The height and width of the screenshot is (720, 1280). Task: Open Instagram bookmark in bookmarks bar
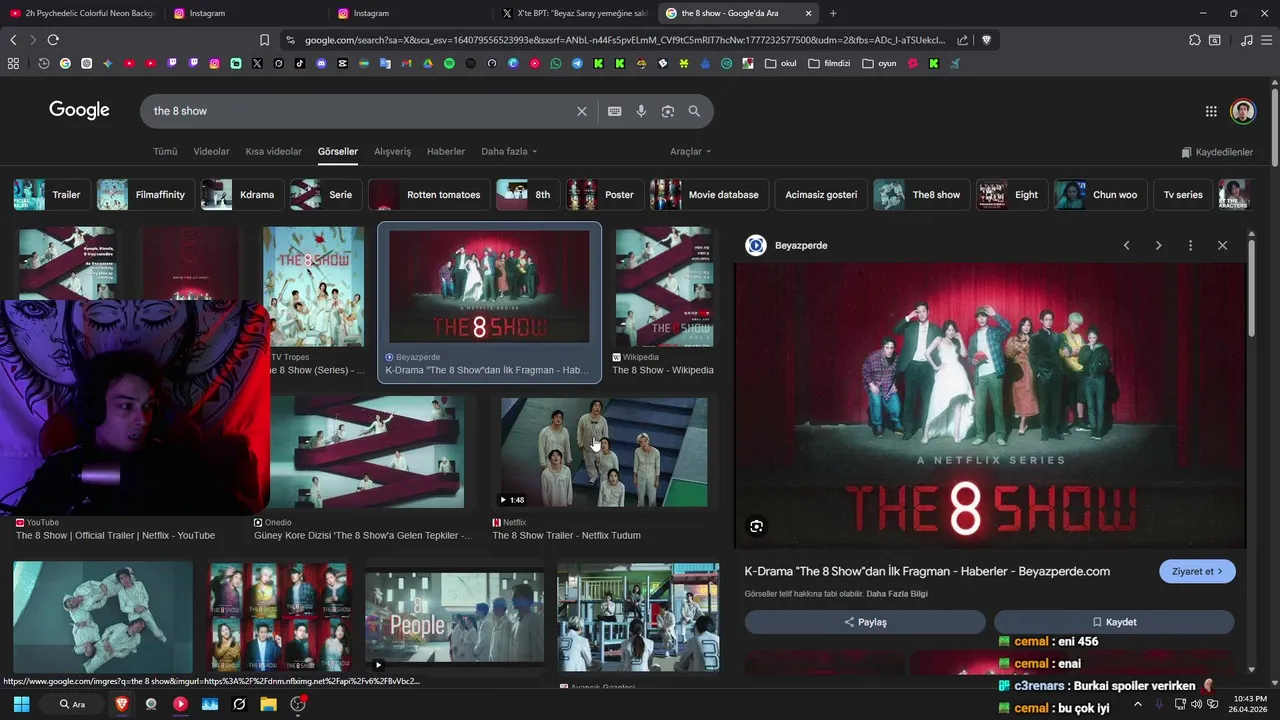214,63
